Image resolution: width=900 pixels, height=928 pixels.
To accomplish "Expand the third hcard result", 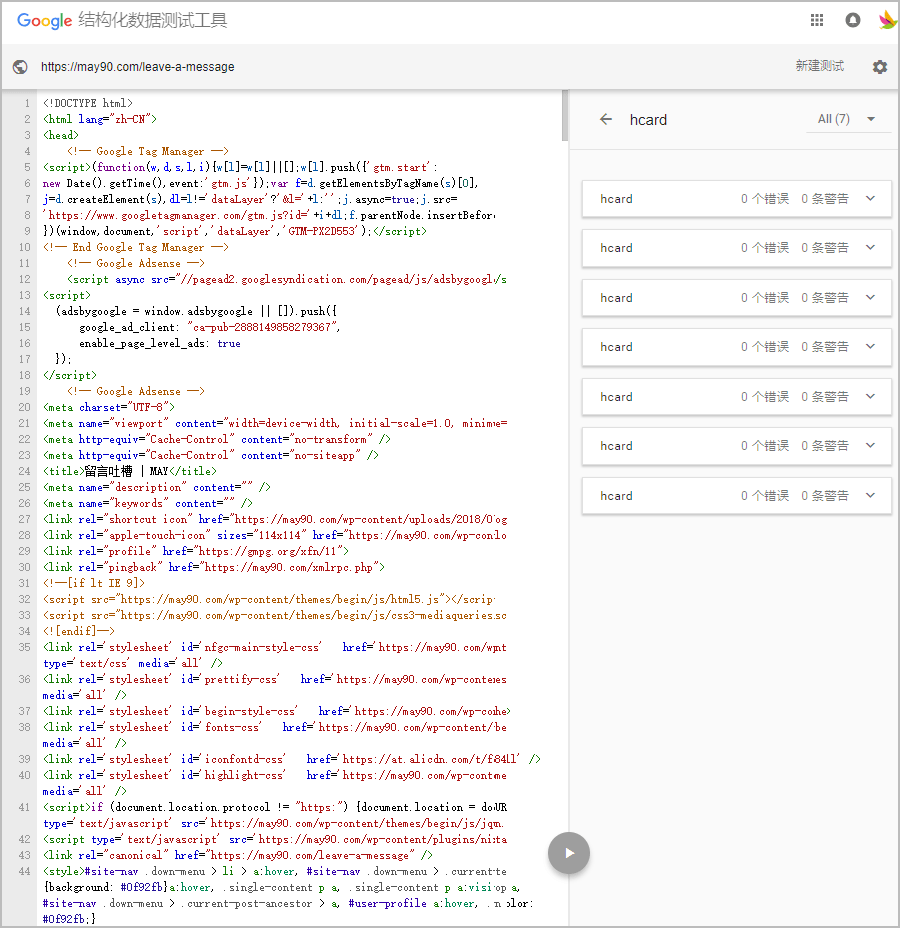I will (870, 297).
